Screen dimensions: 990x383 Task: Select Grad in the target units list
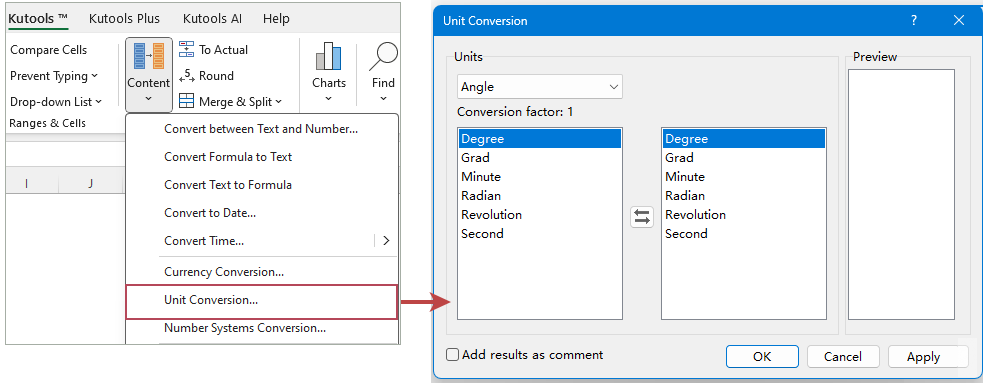pos(744,158)
